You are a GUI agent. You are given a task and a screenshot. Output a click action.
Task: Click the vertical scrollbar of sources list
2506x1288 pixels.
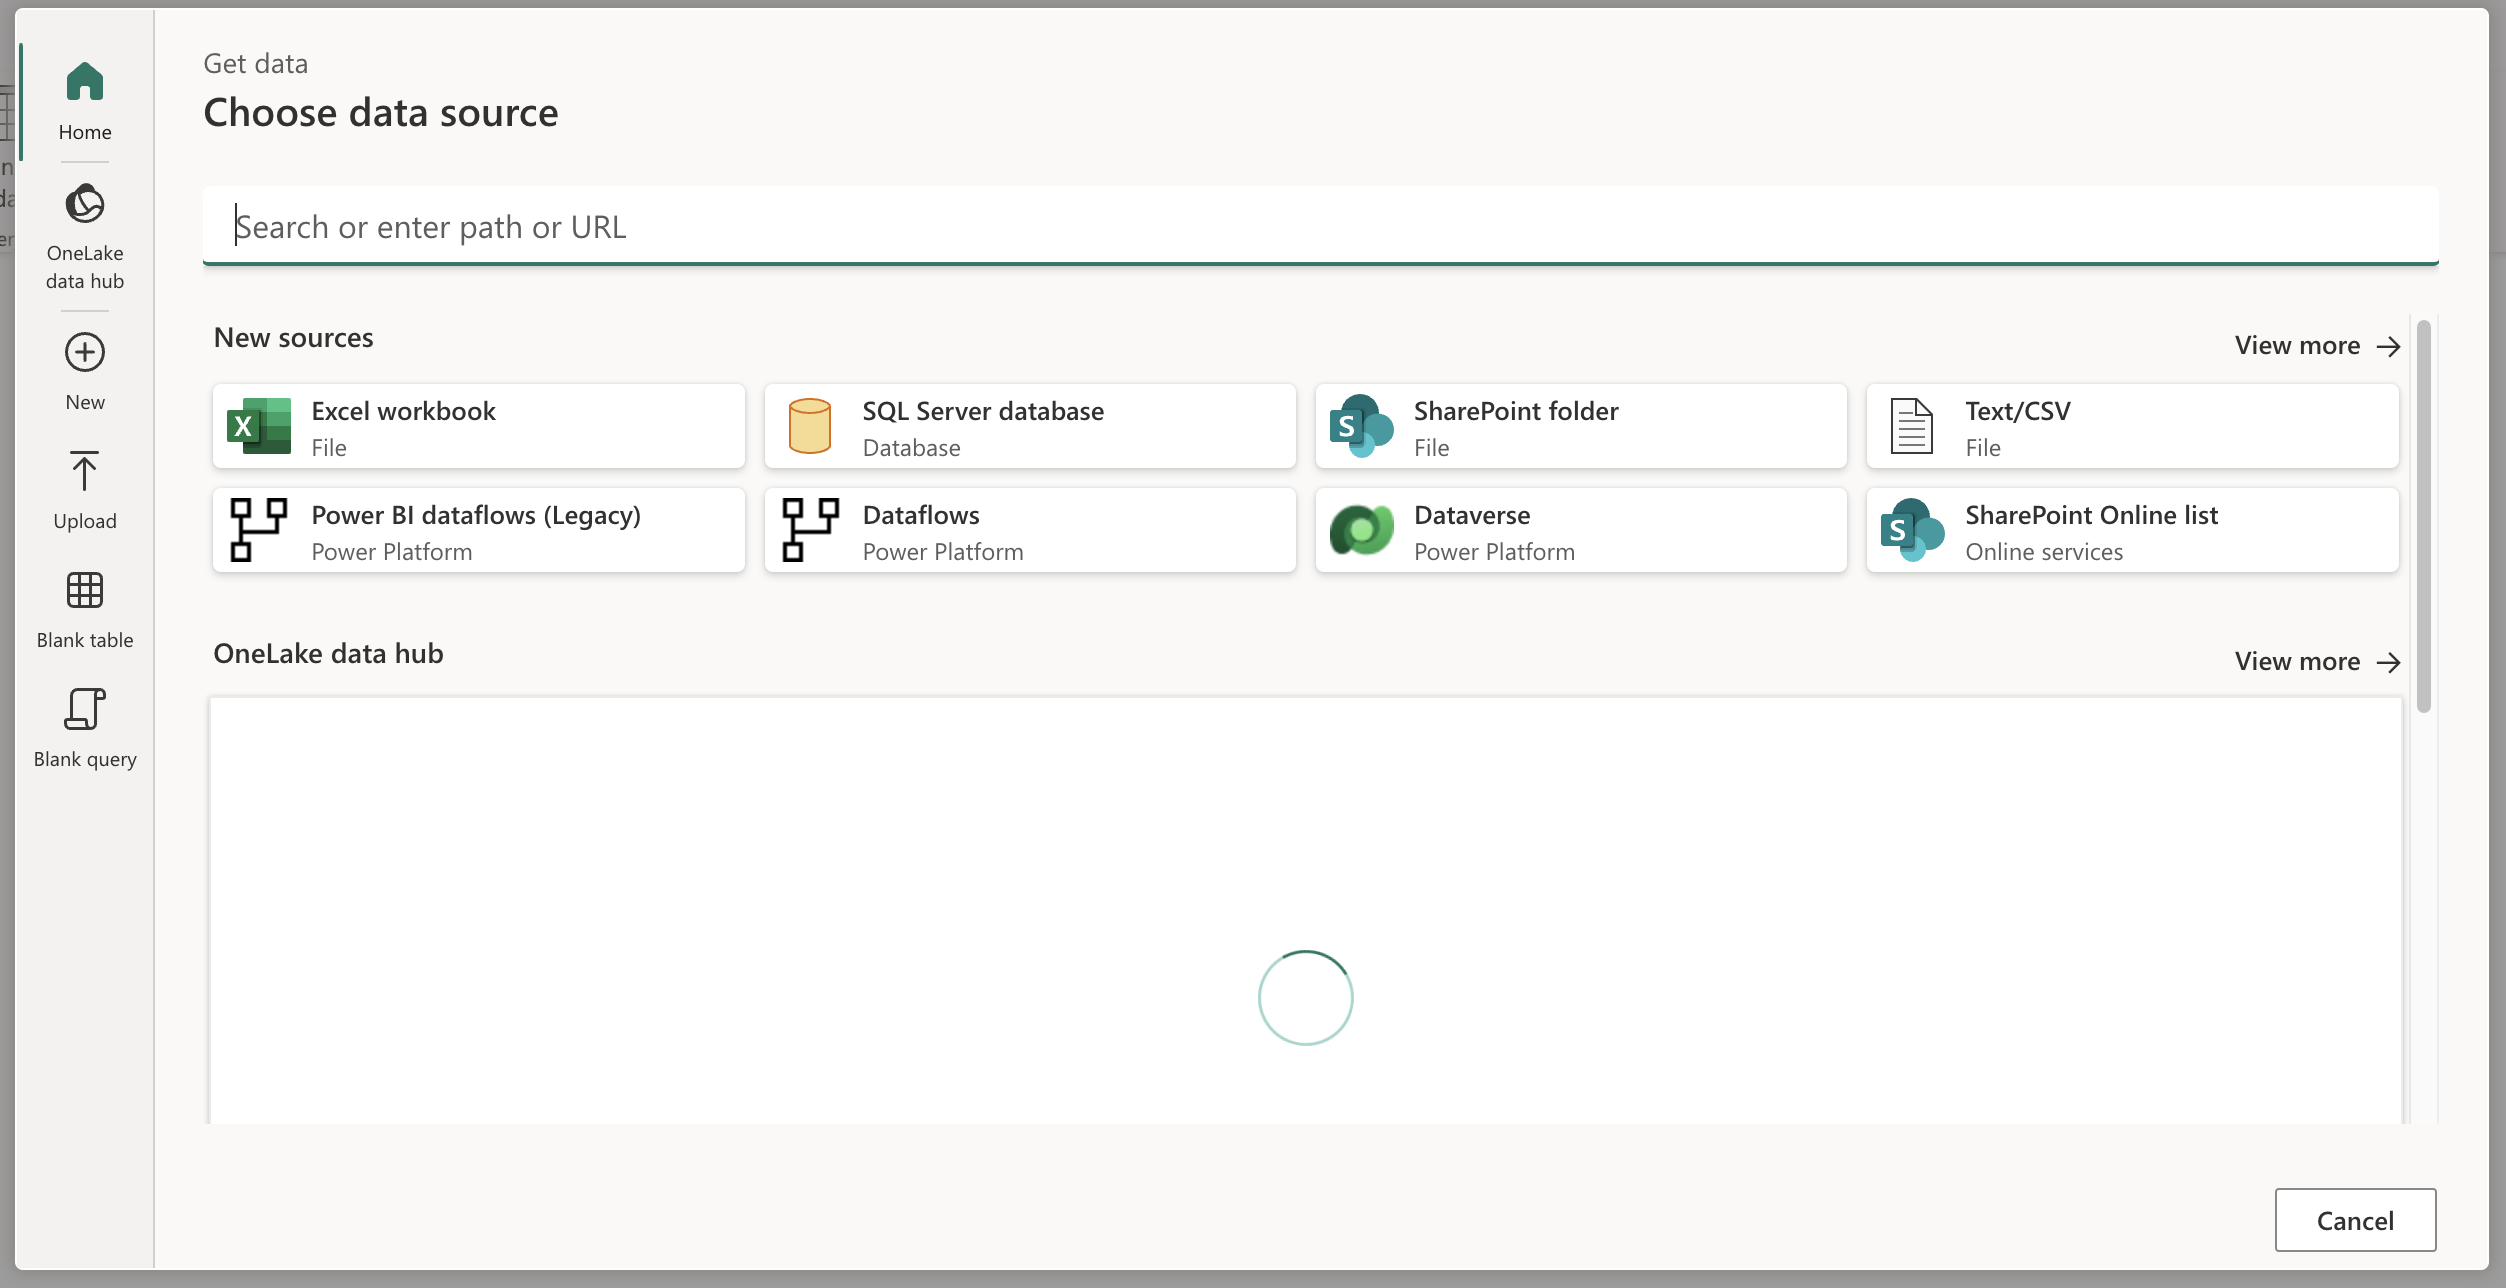point(2423,516)
